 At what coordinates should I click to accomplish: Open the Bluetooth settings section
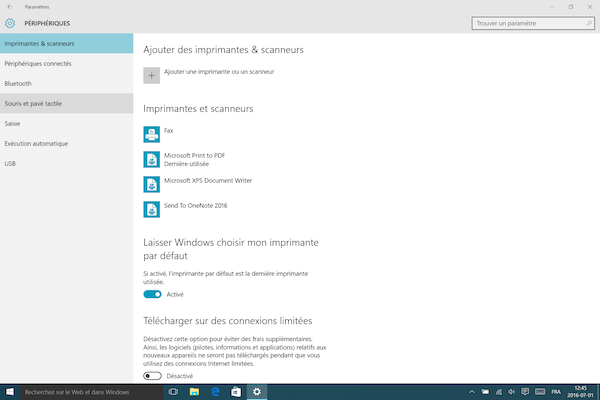coord(67,83)
